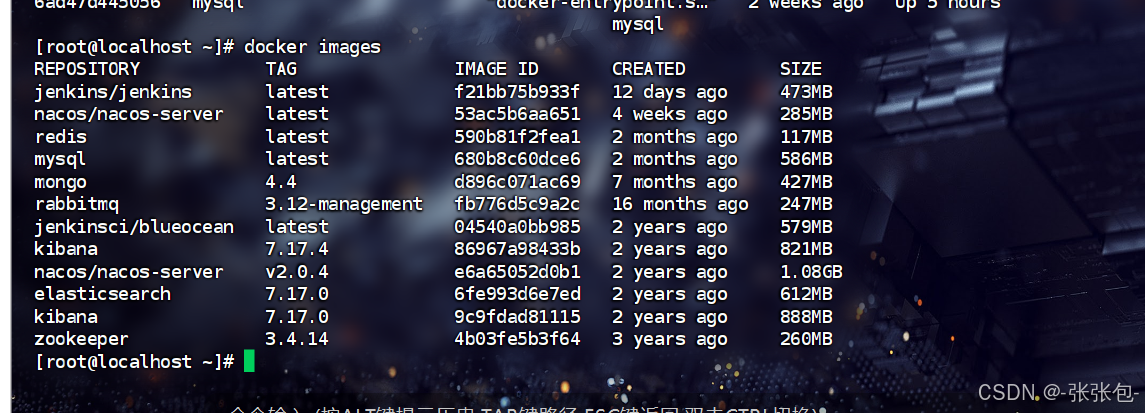Click size value 1.08GB

tap(811, 272)
